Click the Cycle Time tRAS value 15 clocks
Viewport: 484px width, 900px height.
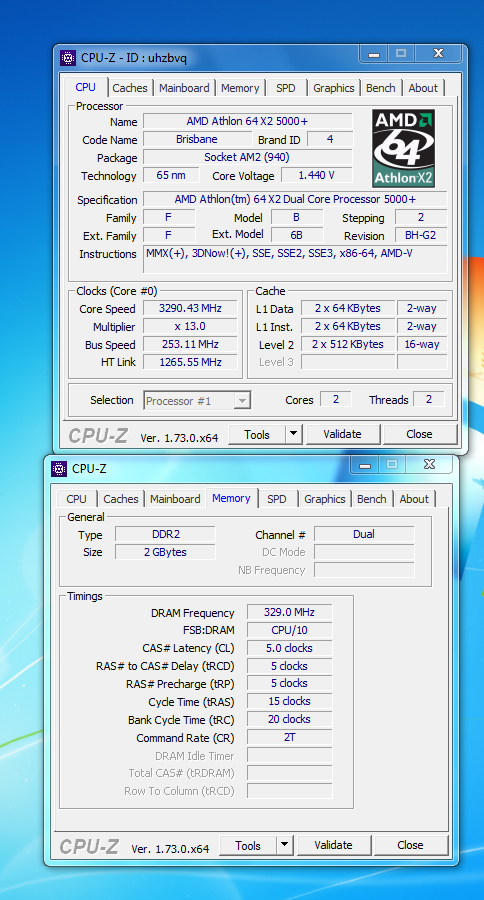tap(289, 701)
